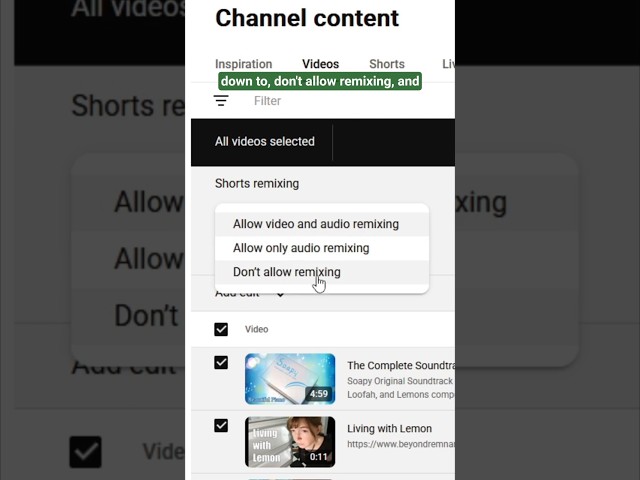Click the Living with Lemon title
Image resolution: width=640 pixels, height=480 pixels.
pos(389,429)
